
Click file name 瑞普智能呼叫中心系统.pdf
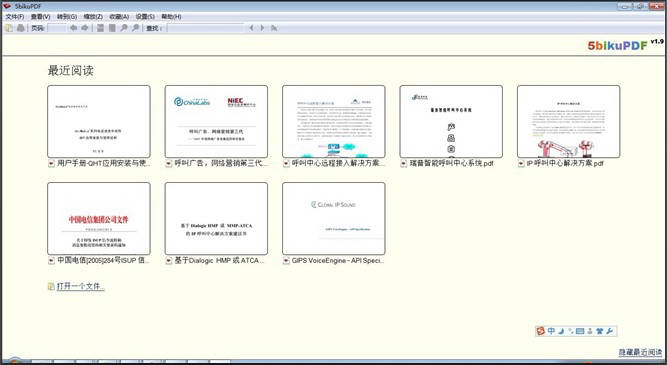click(x=451, y=163)
